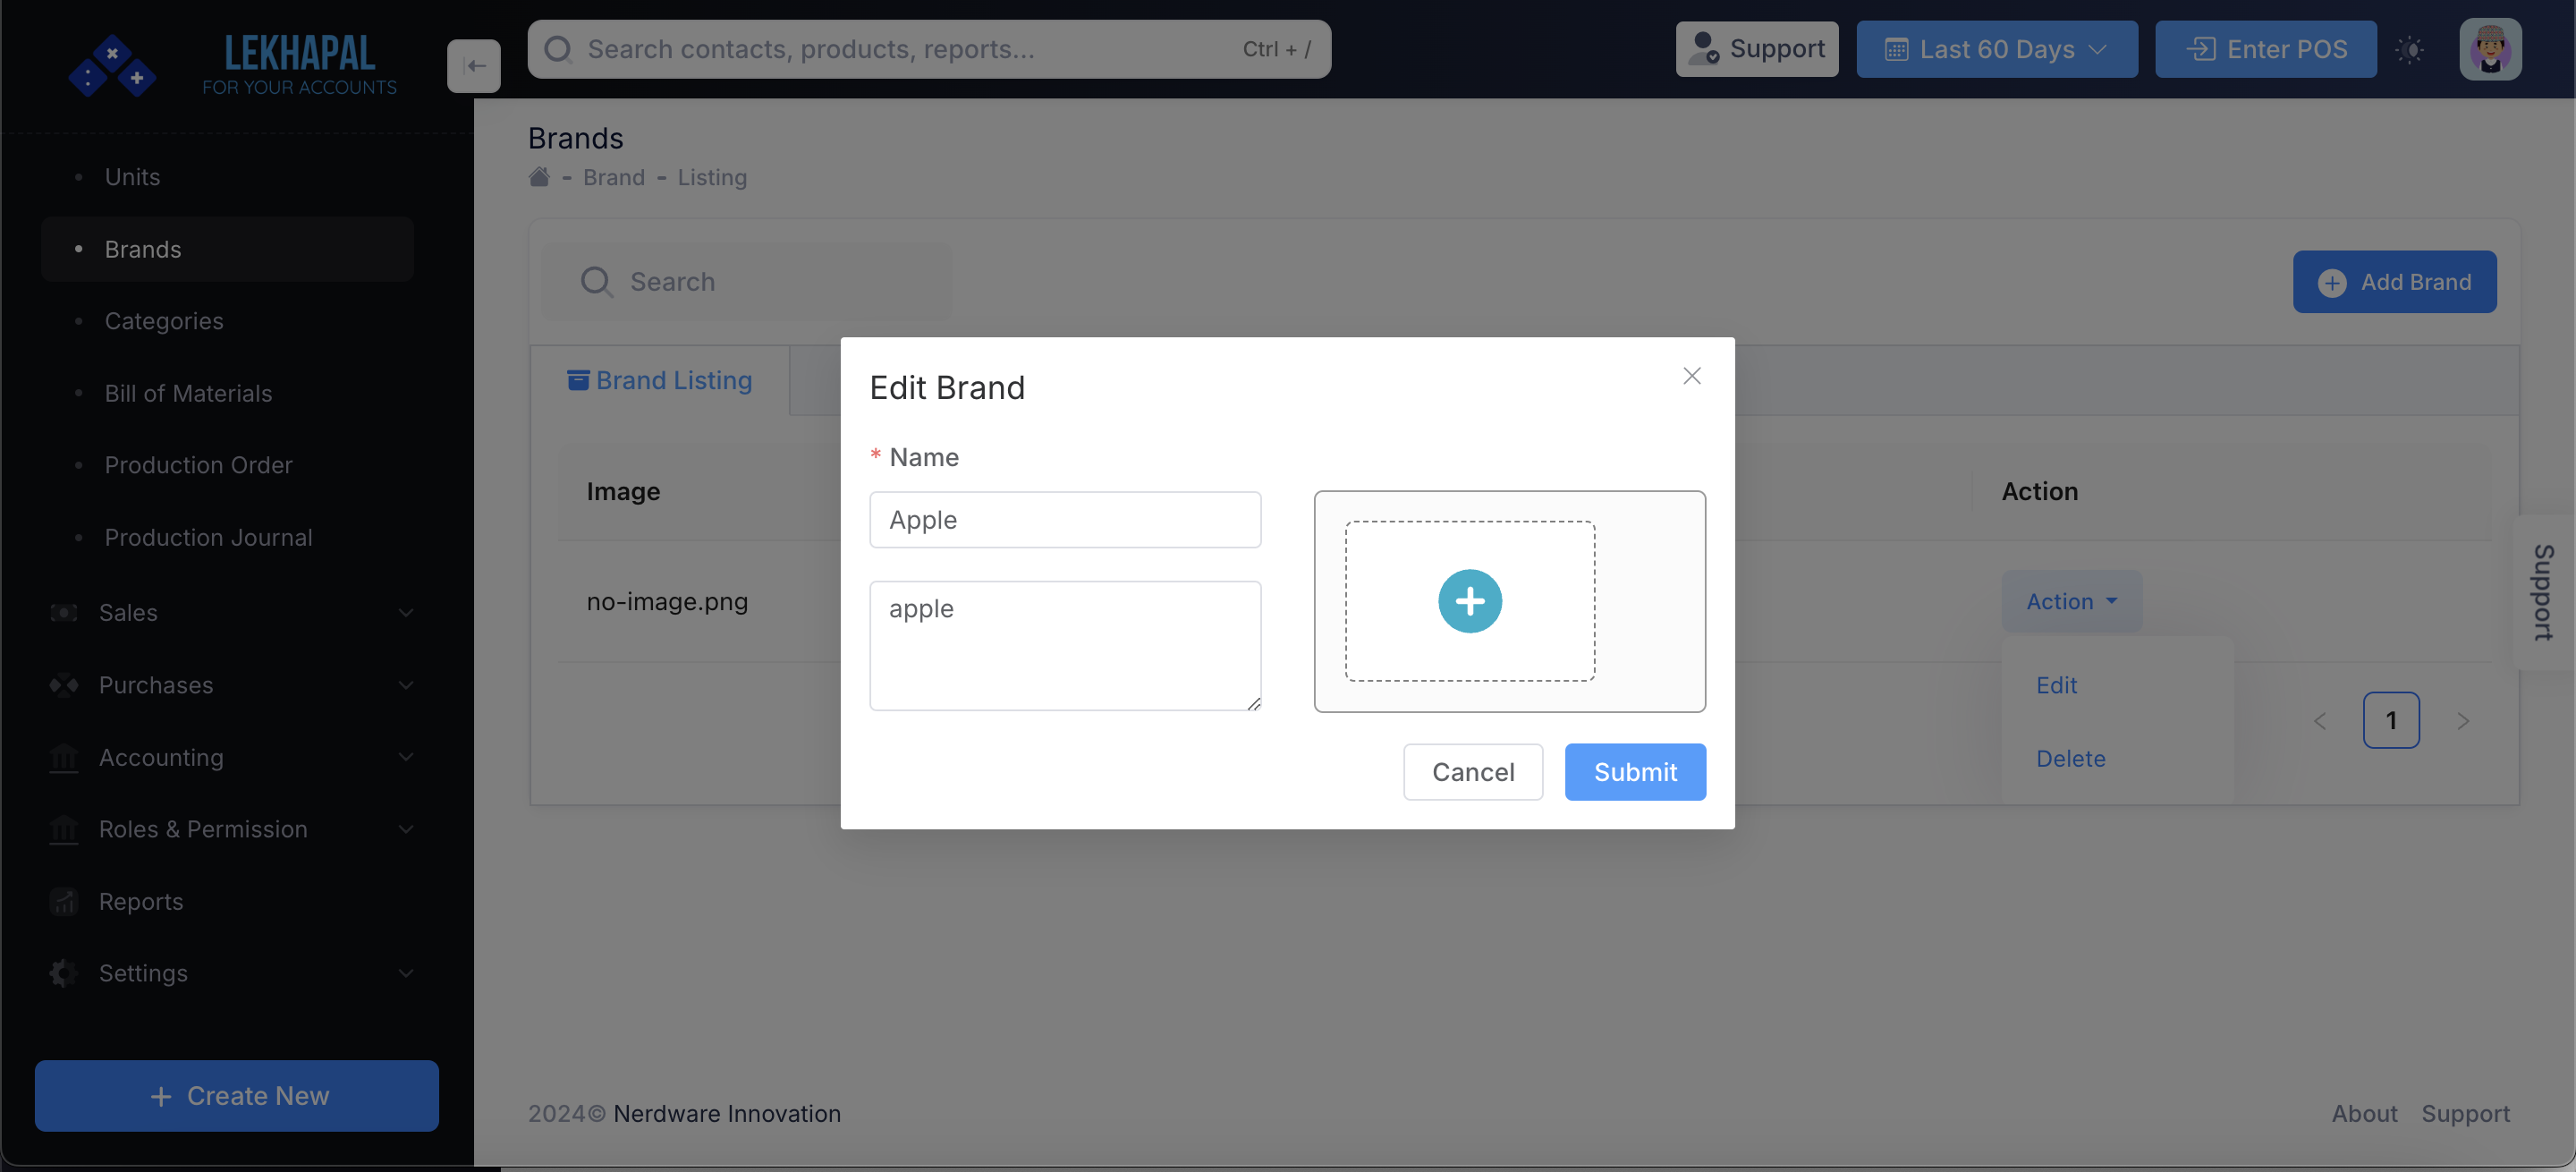Viewport: 2576px width, 1172px height.
Task: Open the Action dropdown in the table row
Action: [x=2072, y=601]
